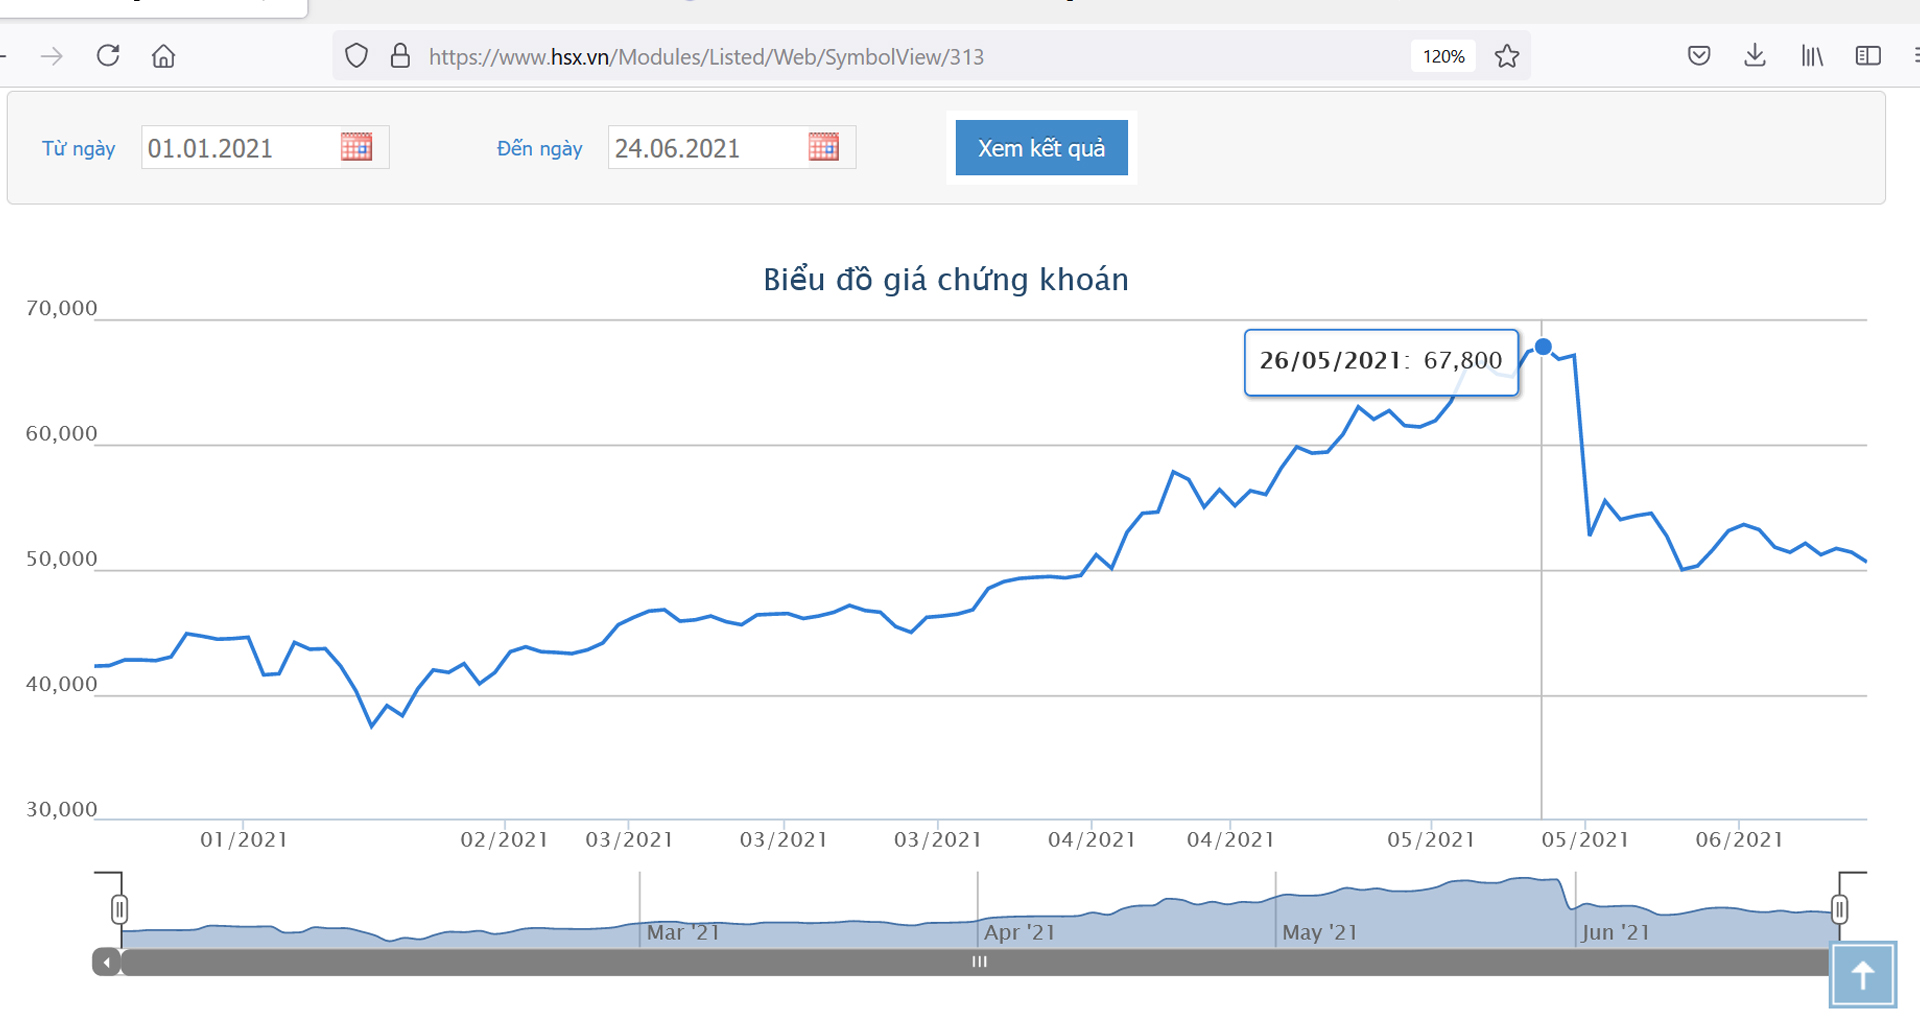Open the Pocket save icon
The width and height of the screenshot is (1920, 1020).
pyautogui.click(x=1699, y=56)
